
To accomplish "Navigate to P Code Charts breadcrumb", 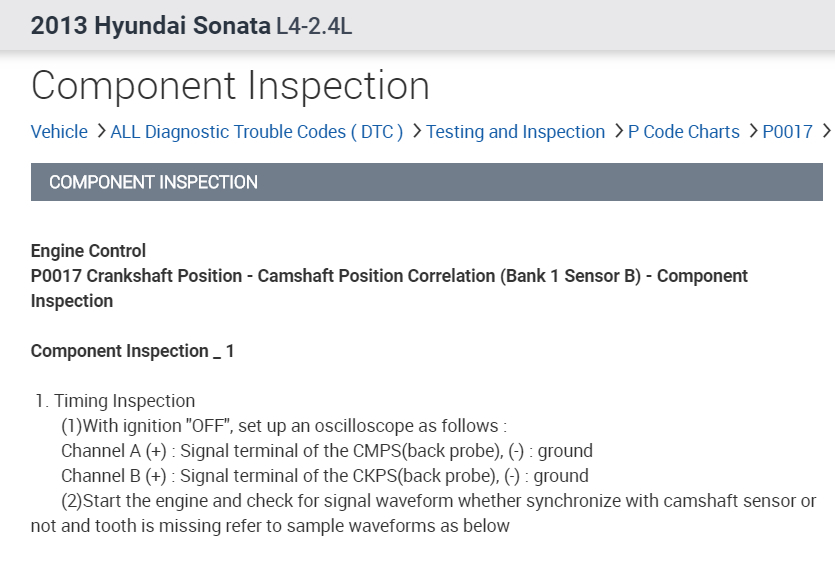I will [683, 132].
